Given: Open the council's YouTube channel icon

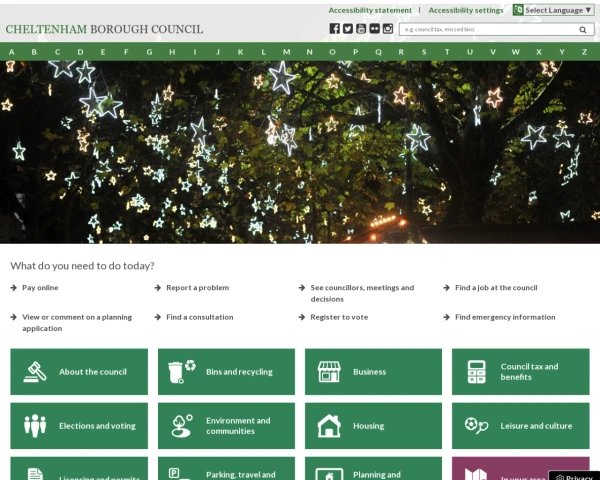Looking at the screenshot, I should tap(361, 29).
